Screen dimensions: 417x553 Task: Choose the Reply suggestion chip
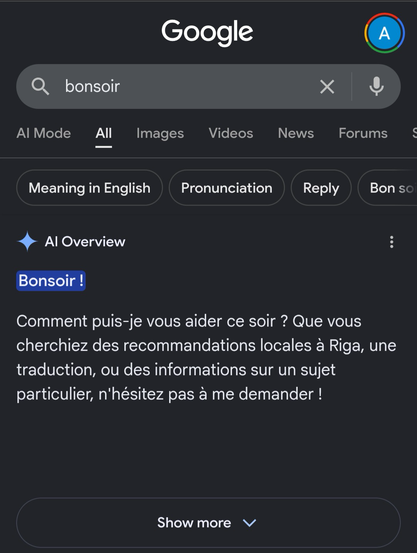tap(321, 188)
